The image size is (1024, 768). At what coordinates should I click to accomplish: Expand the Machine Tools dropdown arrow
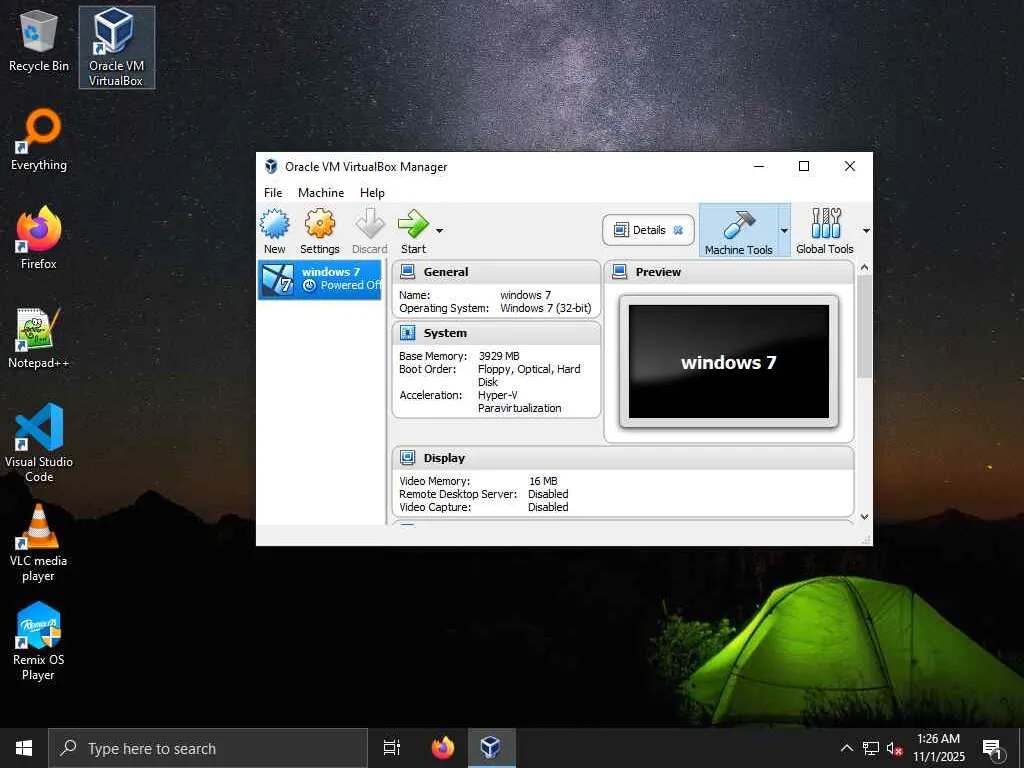click(x=784, y=231)
